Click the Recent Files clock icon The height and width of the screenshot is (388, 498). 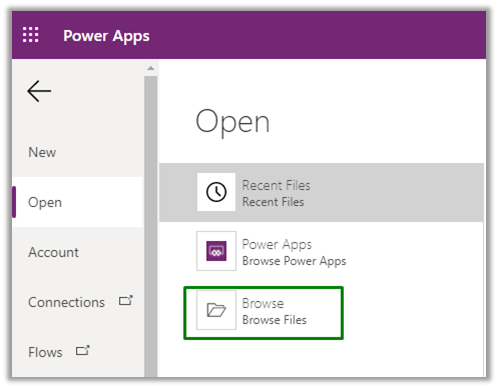point(216,192)
